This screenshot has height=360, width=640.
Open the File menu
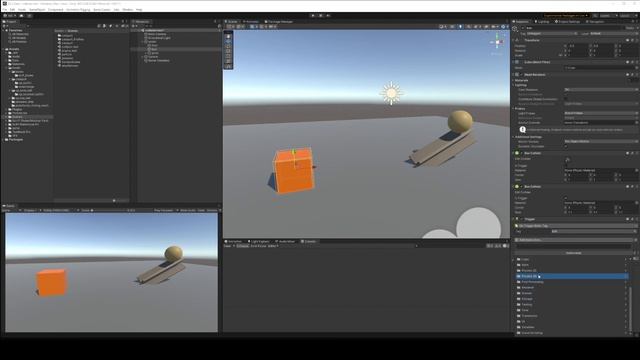(x=5, y=9)
